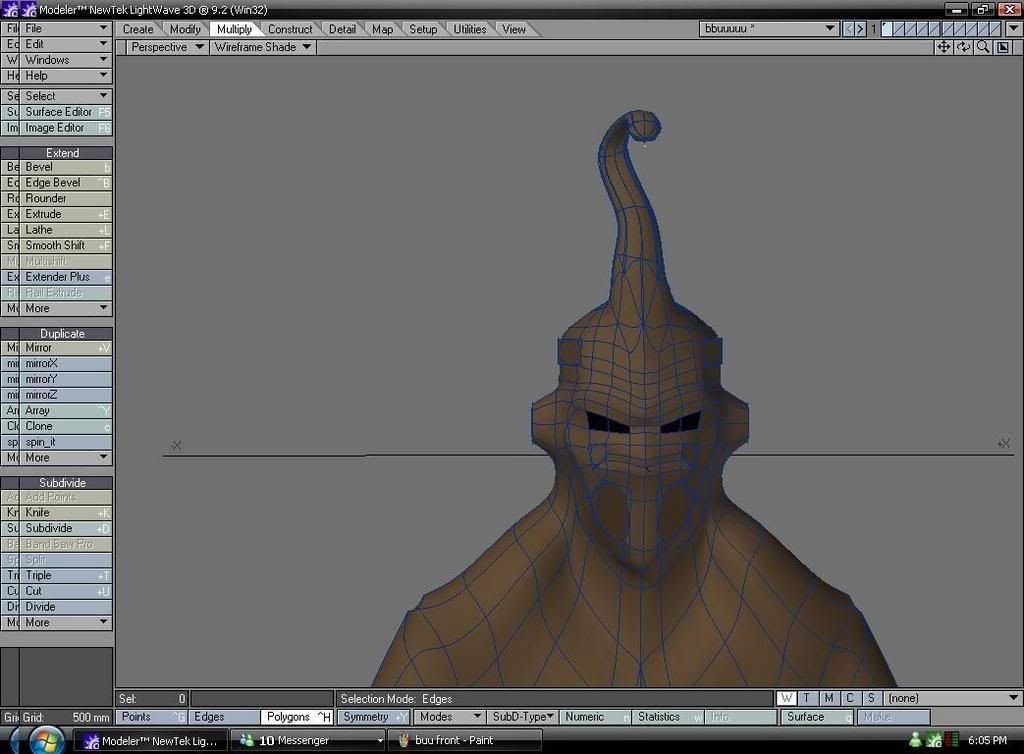The image size is (1024, 754).
Task: Open the Numeric panel
Action: tap(595, 717)
